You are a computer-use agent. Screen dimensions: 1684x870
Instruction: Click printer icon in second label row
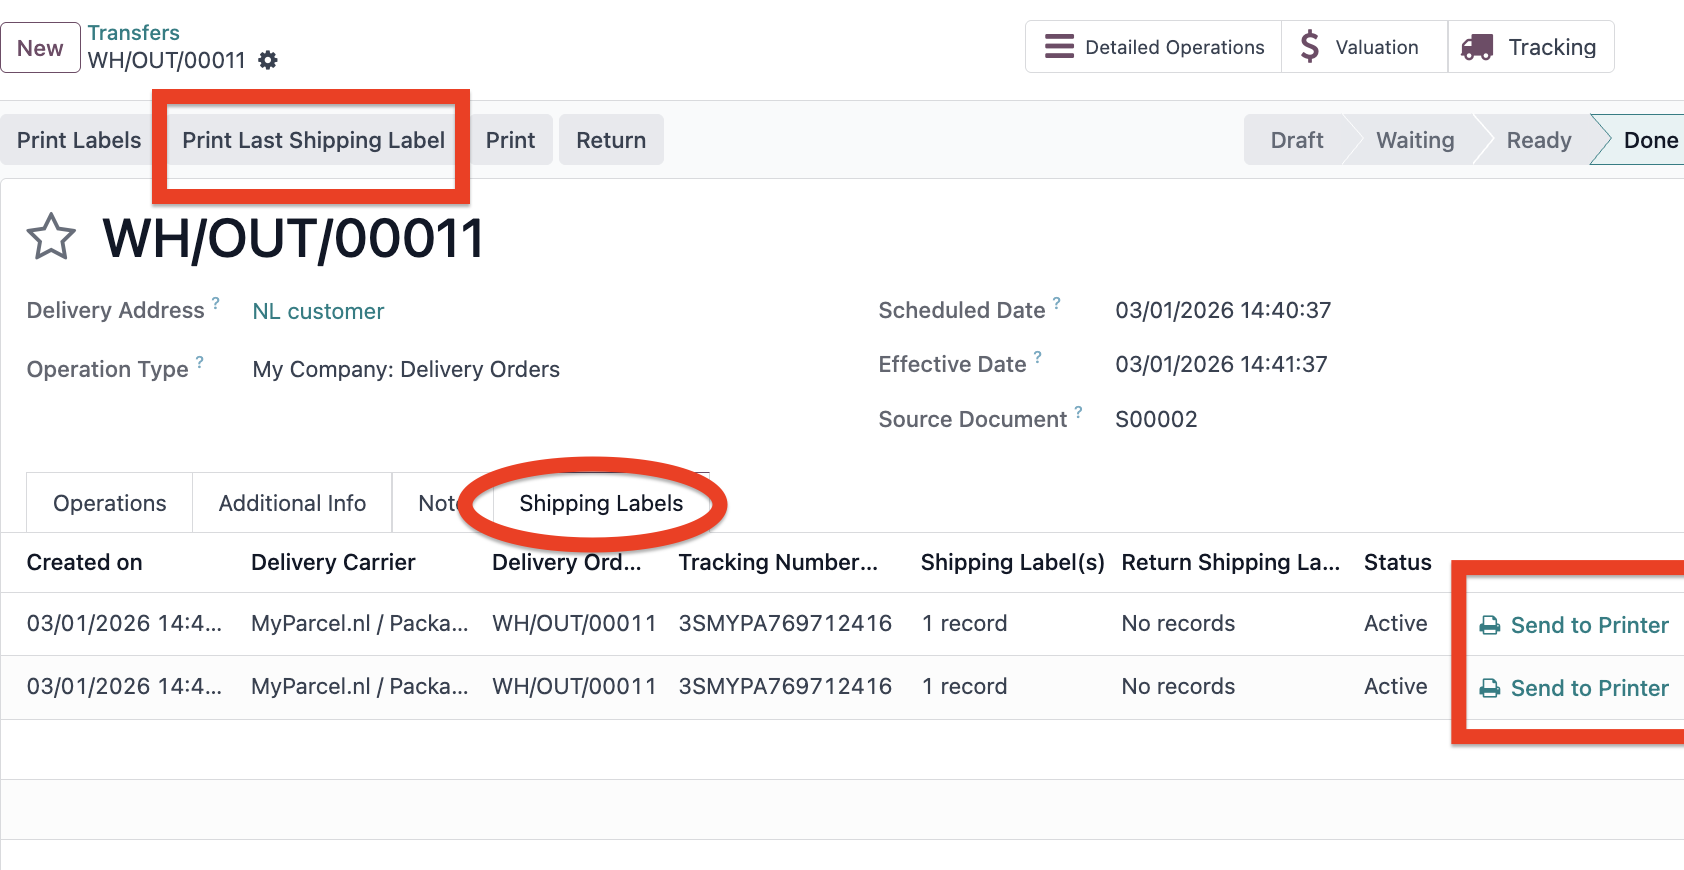coord(1490,688)
